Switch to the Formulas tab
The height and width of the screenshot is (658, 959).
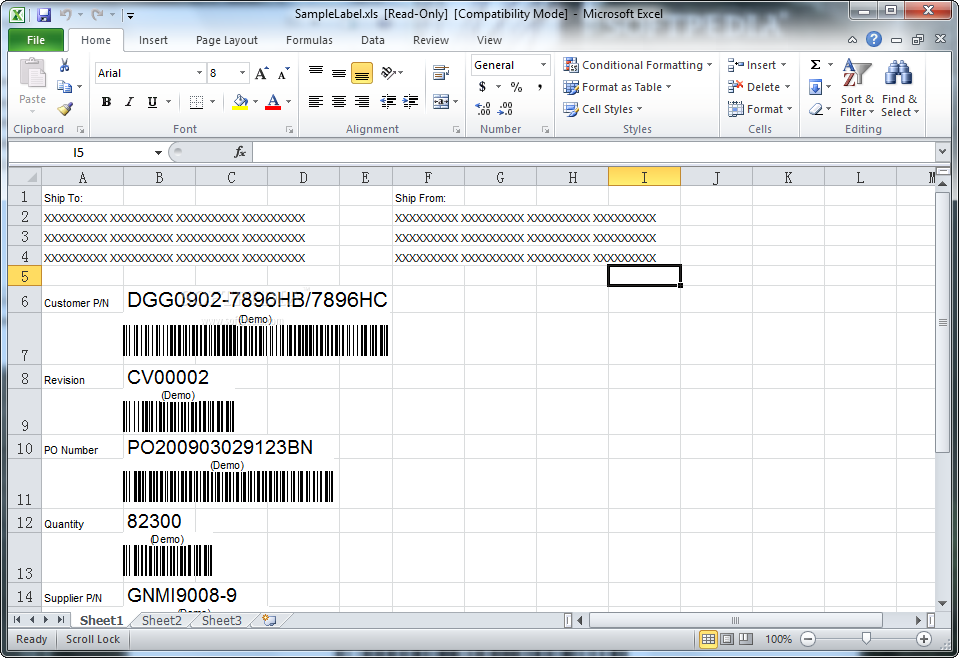[x=309, y=40]
